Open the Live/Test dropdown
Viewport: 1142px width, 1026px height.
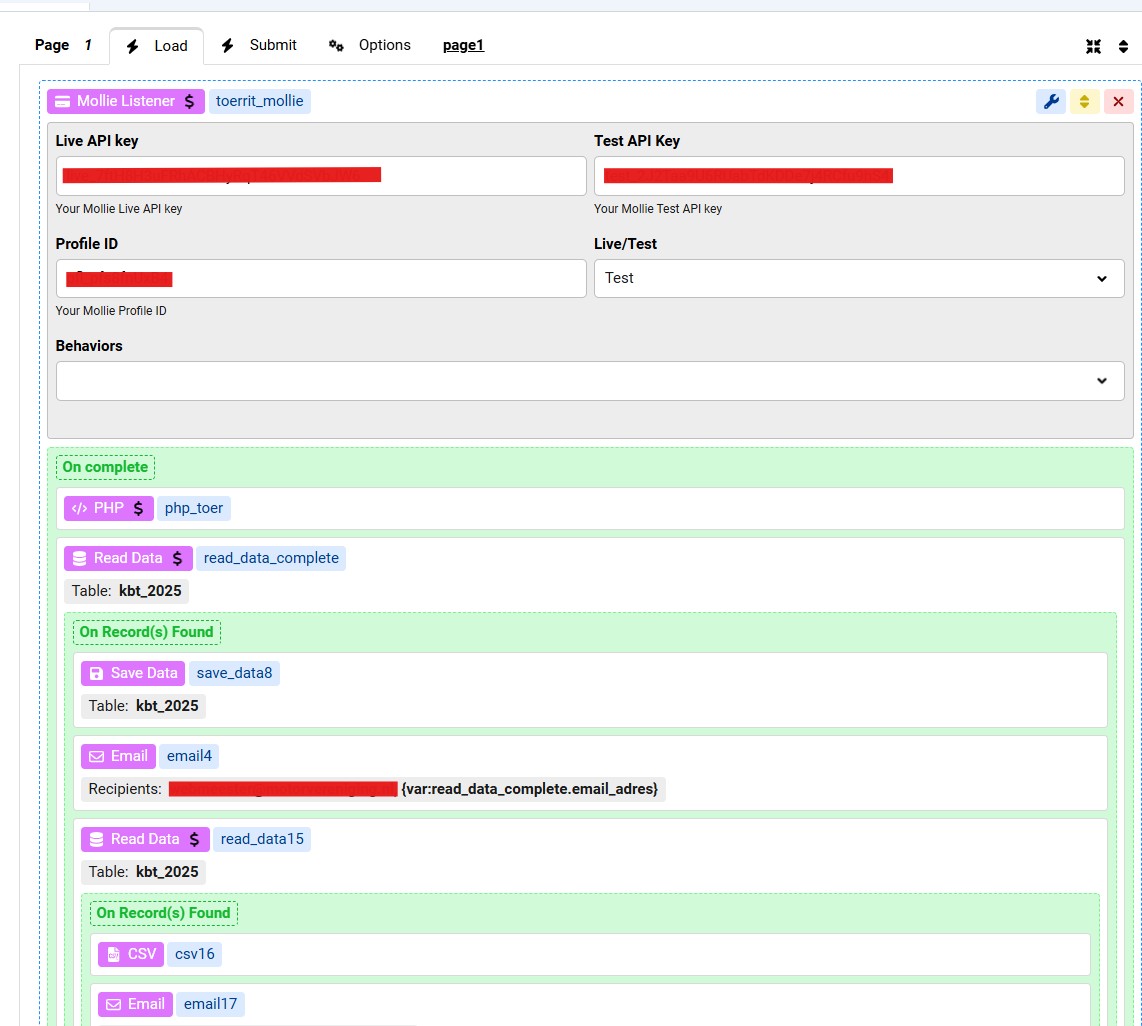tap(858, 278)
